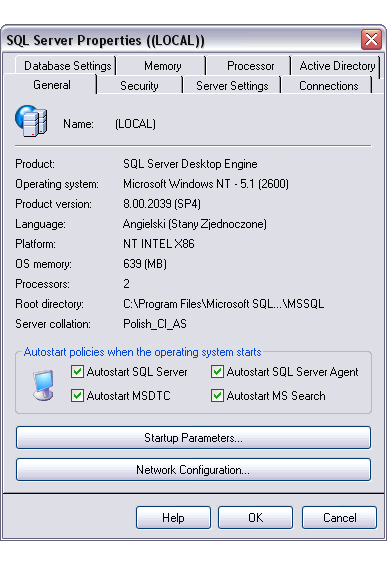Click the Help button
This screenshot has height=564, width=387.
(x=173, y=518)
